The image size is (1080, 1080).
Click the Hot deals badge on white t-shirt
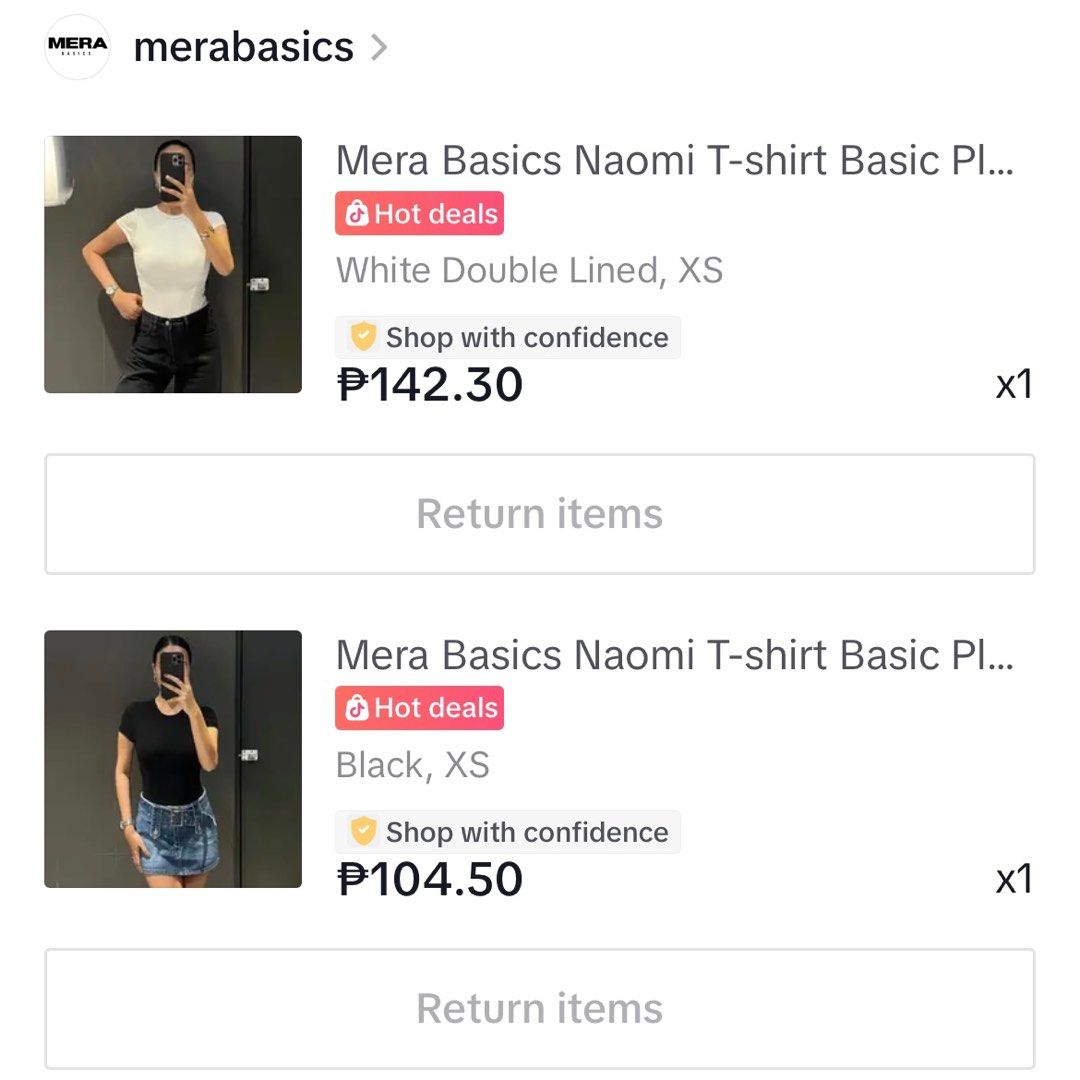pos(419,213)
